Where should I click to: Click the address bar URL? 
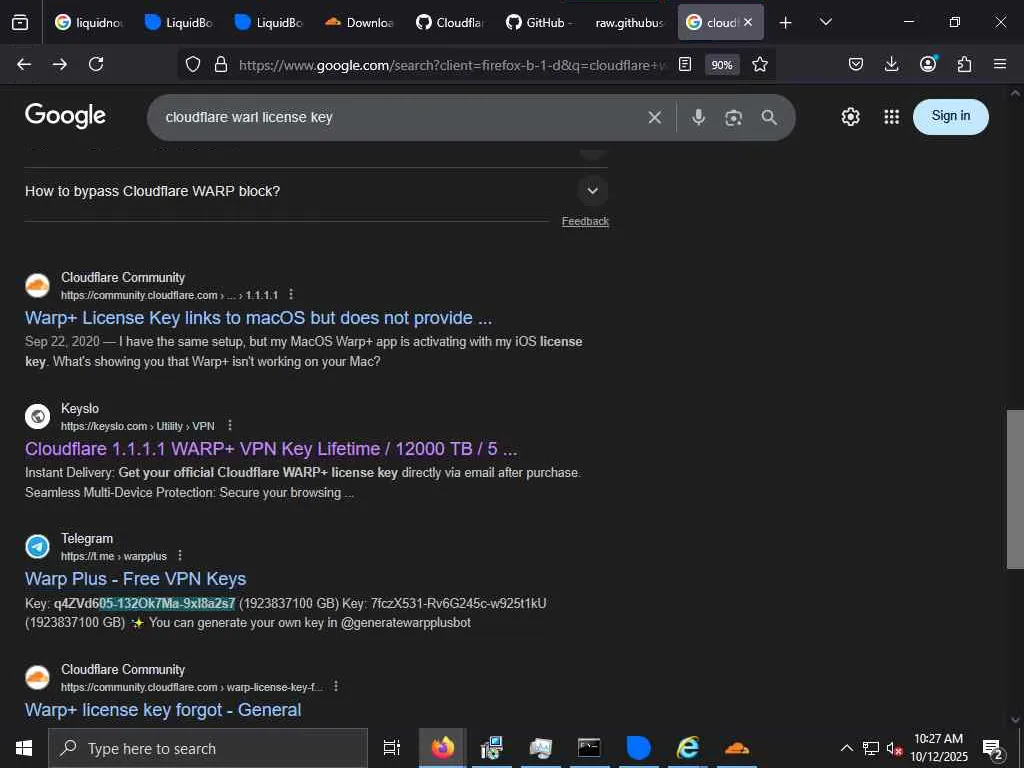coord(452,65)
